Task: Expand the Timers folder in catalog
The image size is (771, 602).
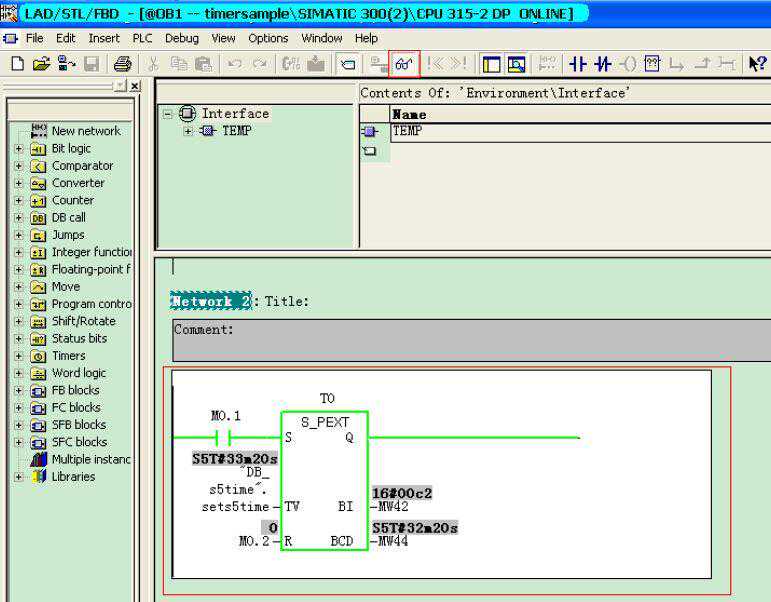Action: pyautogui.click(x=18, y=356)
